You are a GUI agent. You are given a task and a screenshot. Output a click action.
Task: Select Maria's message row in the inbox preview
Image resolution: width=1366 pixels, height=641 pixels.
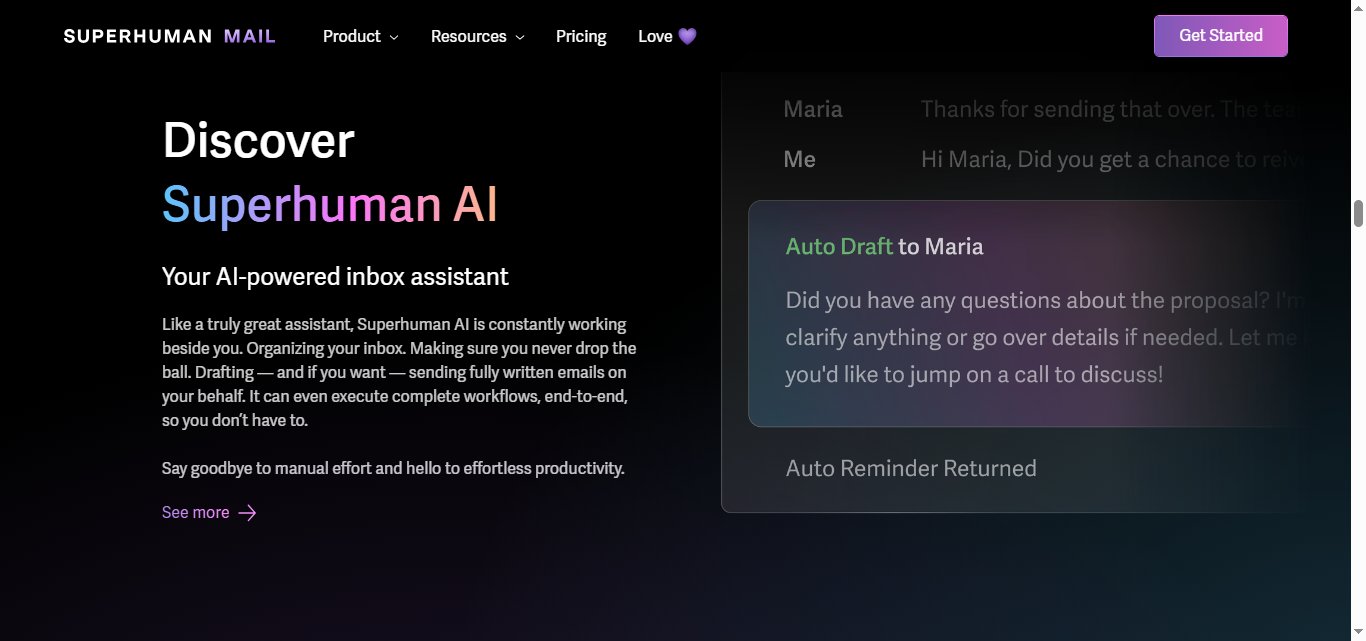(x=1000, y=108)
